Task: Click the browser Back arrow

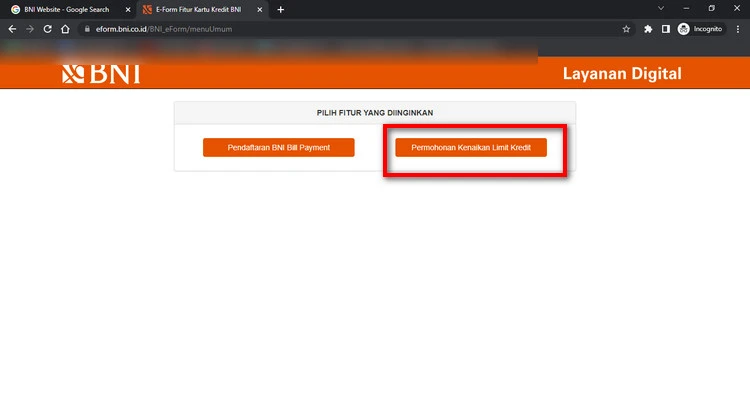Action: tap(12, 29)
